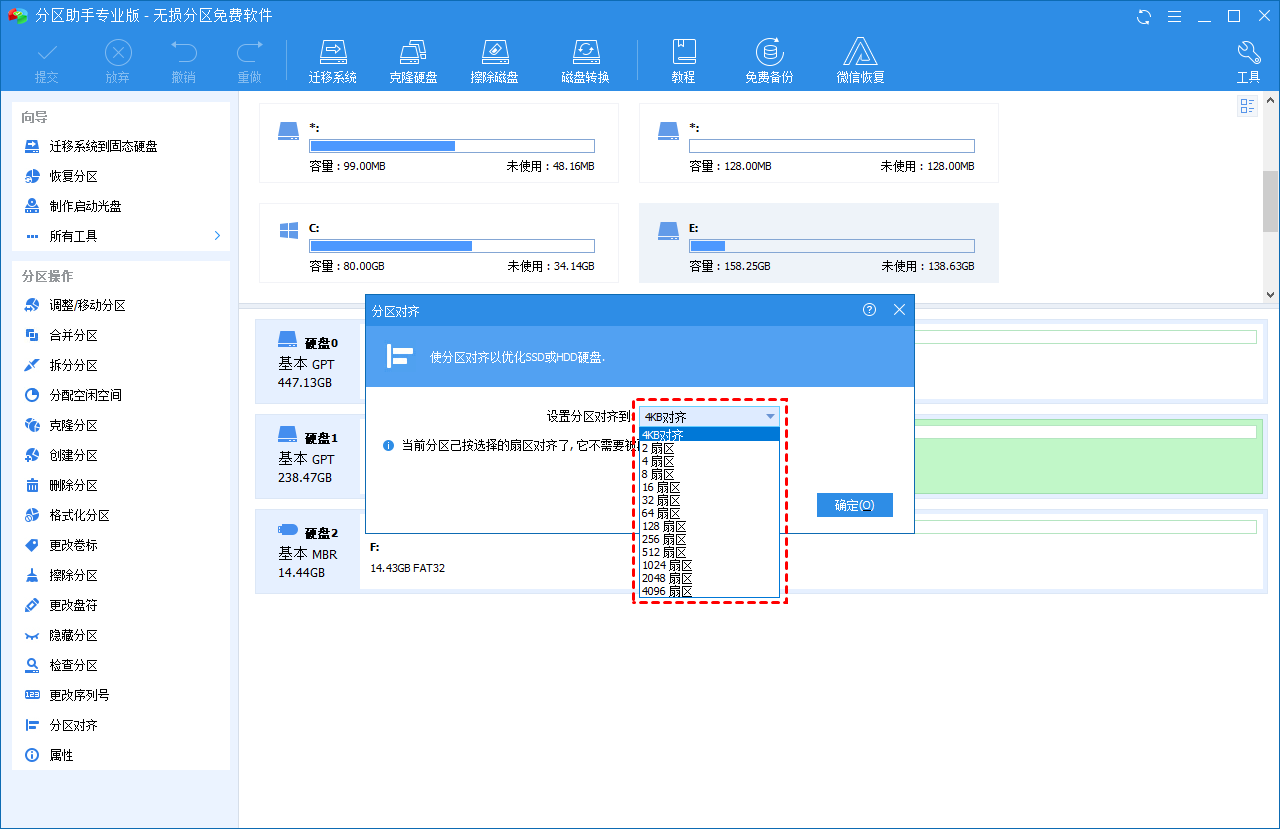Collapse the 4KB对齐 alignment combo box

(x=709, y=416)
